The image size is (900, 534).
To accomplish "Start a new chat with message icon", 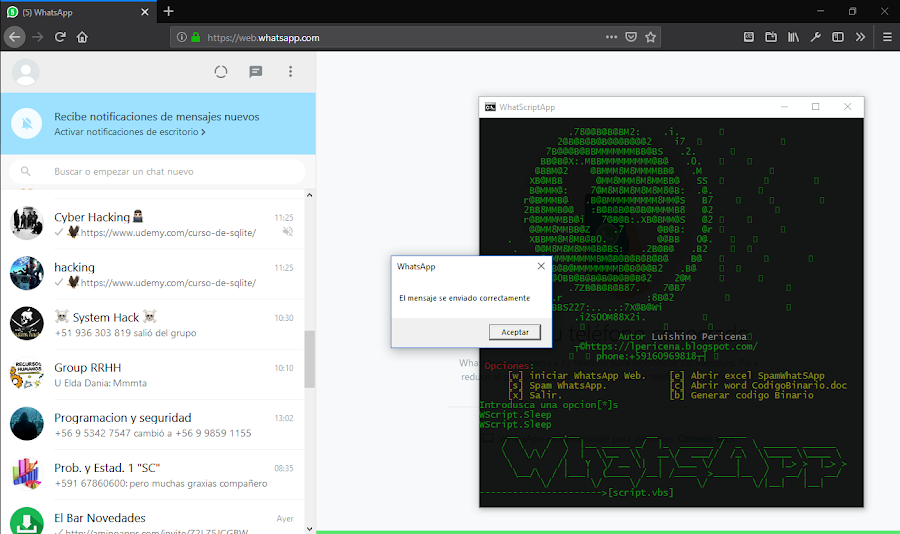I will (x=255, y=72).
